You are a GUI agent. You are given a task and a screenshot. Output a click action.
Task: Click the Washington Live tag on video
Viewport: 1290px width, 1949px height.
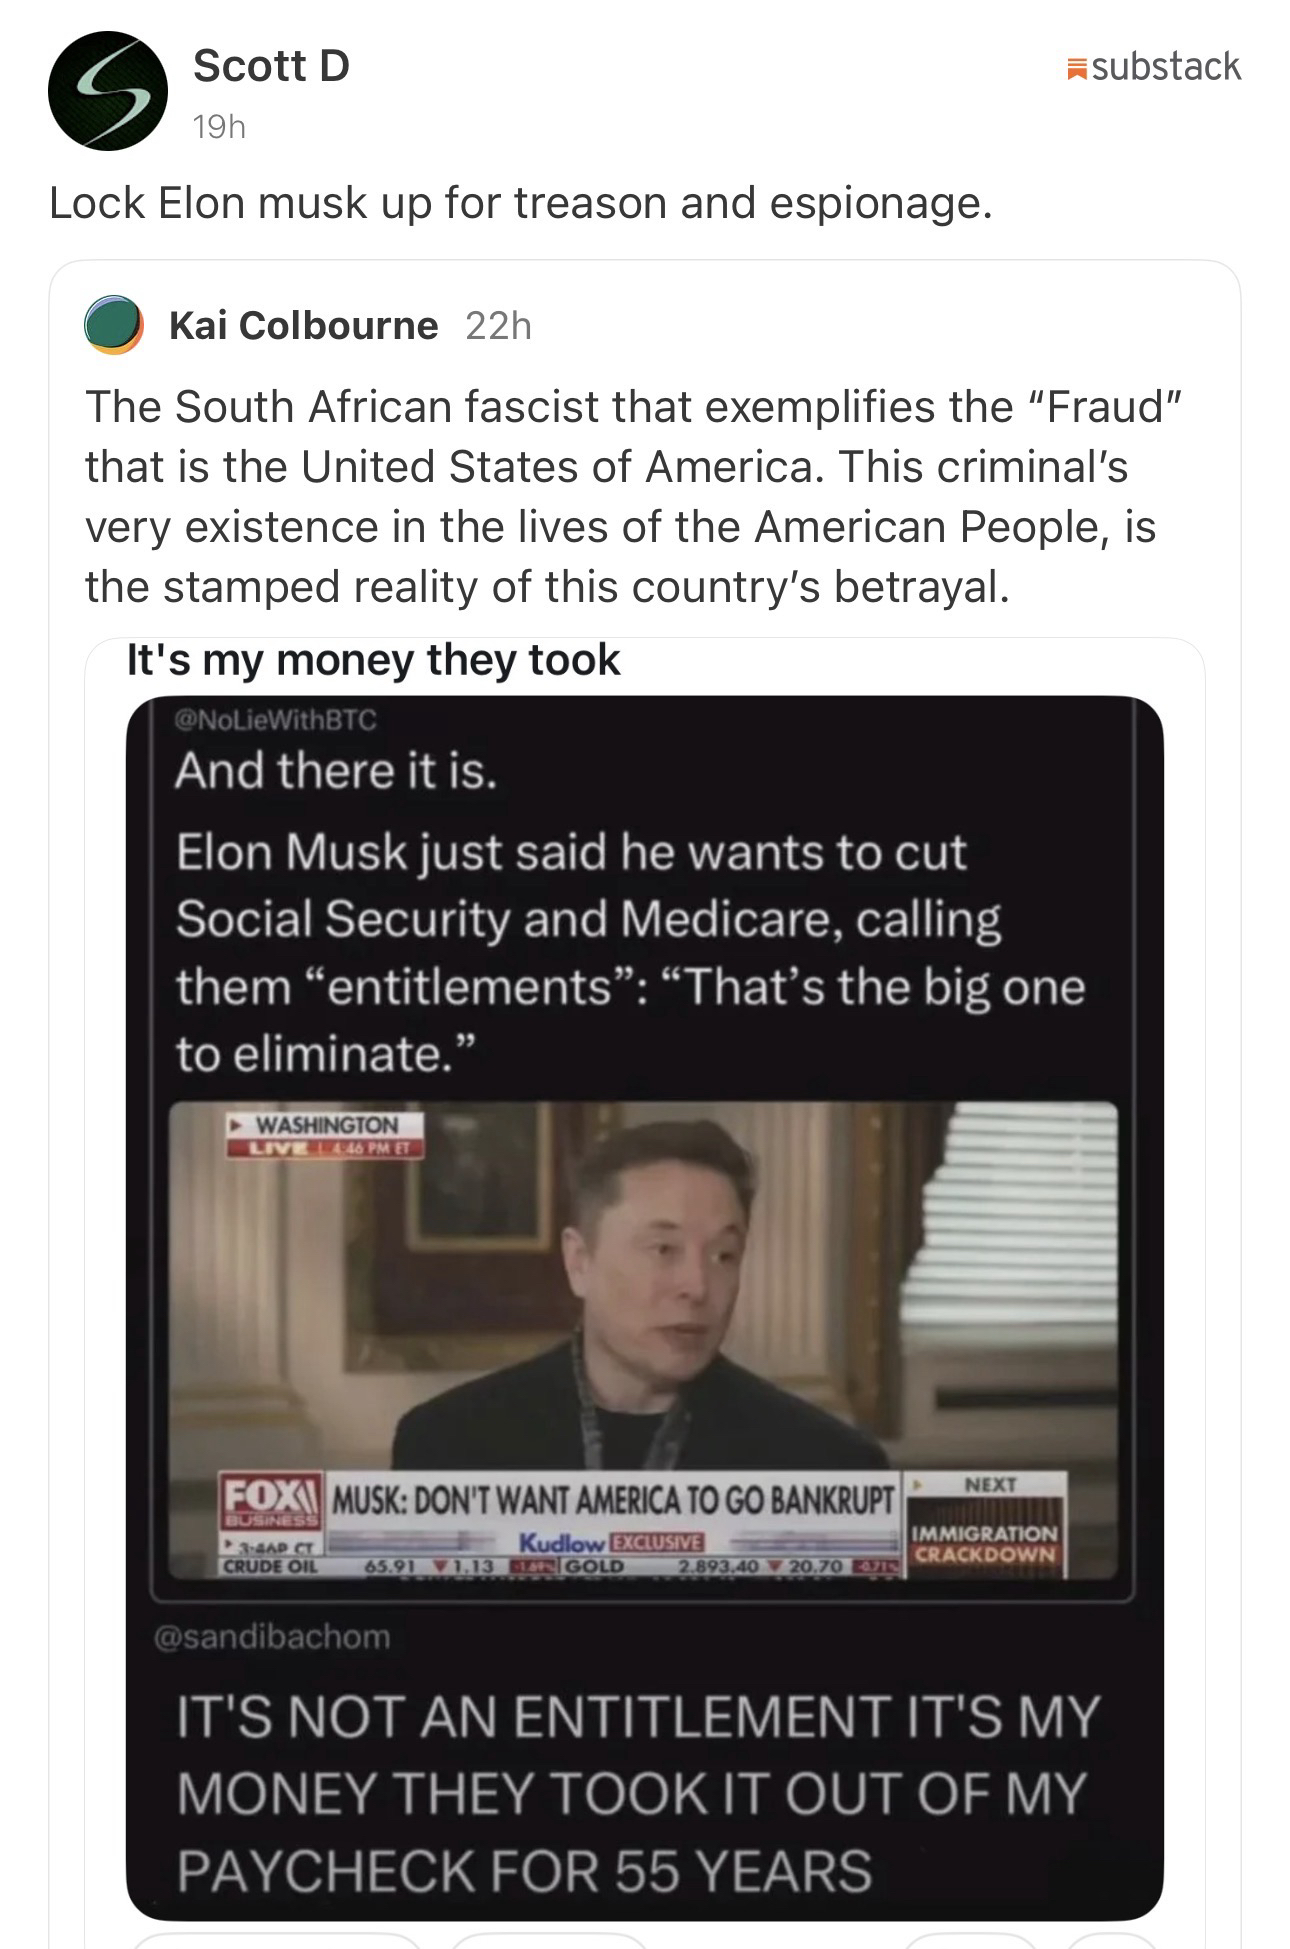(x=324, y=1135)
